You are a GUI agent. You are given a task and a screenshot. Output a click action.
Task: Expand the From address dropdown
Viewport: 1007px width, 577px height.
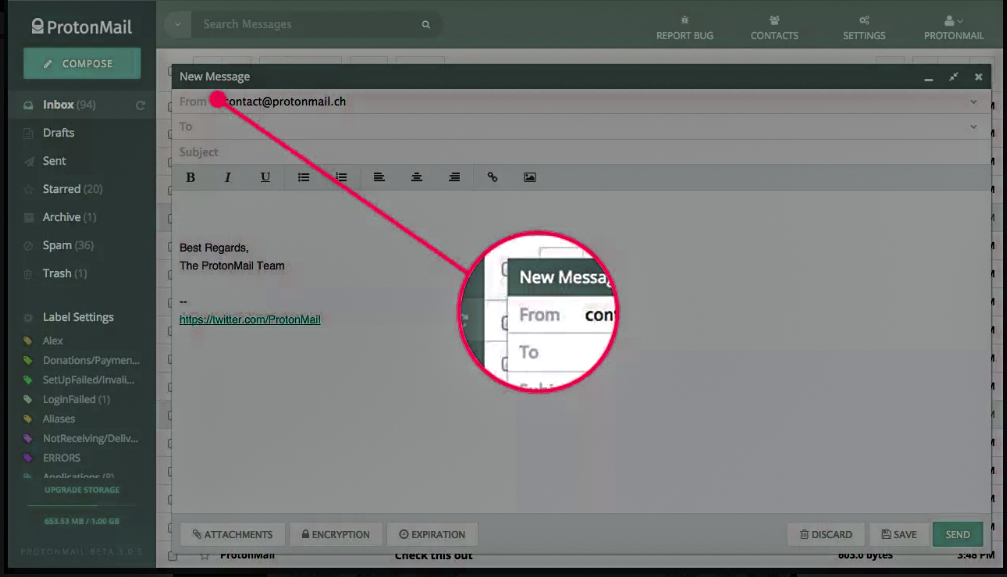coord(974,102)
